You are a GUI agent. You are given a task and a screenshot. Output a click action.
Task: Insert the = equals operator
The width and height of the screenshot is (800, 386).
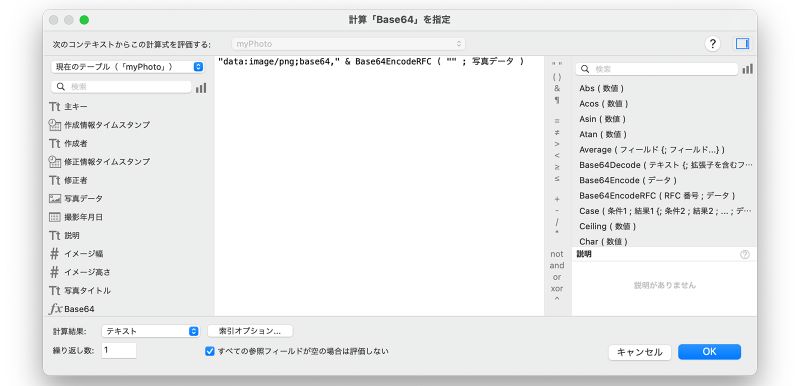[x=557, y=121]
